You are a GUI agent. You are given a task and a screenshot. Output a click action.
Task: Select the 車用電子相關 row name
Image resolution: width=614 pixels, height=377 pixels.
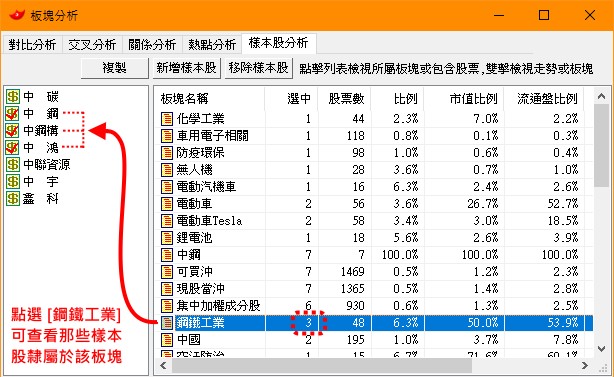[x=213, y=136]
